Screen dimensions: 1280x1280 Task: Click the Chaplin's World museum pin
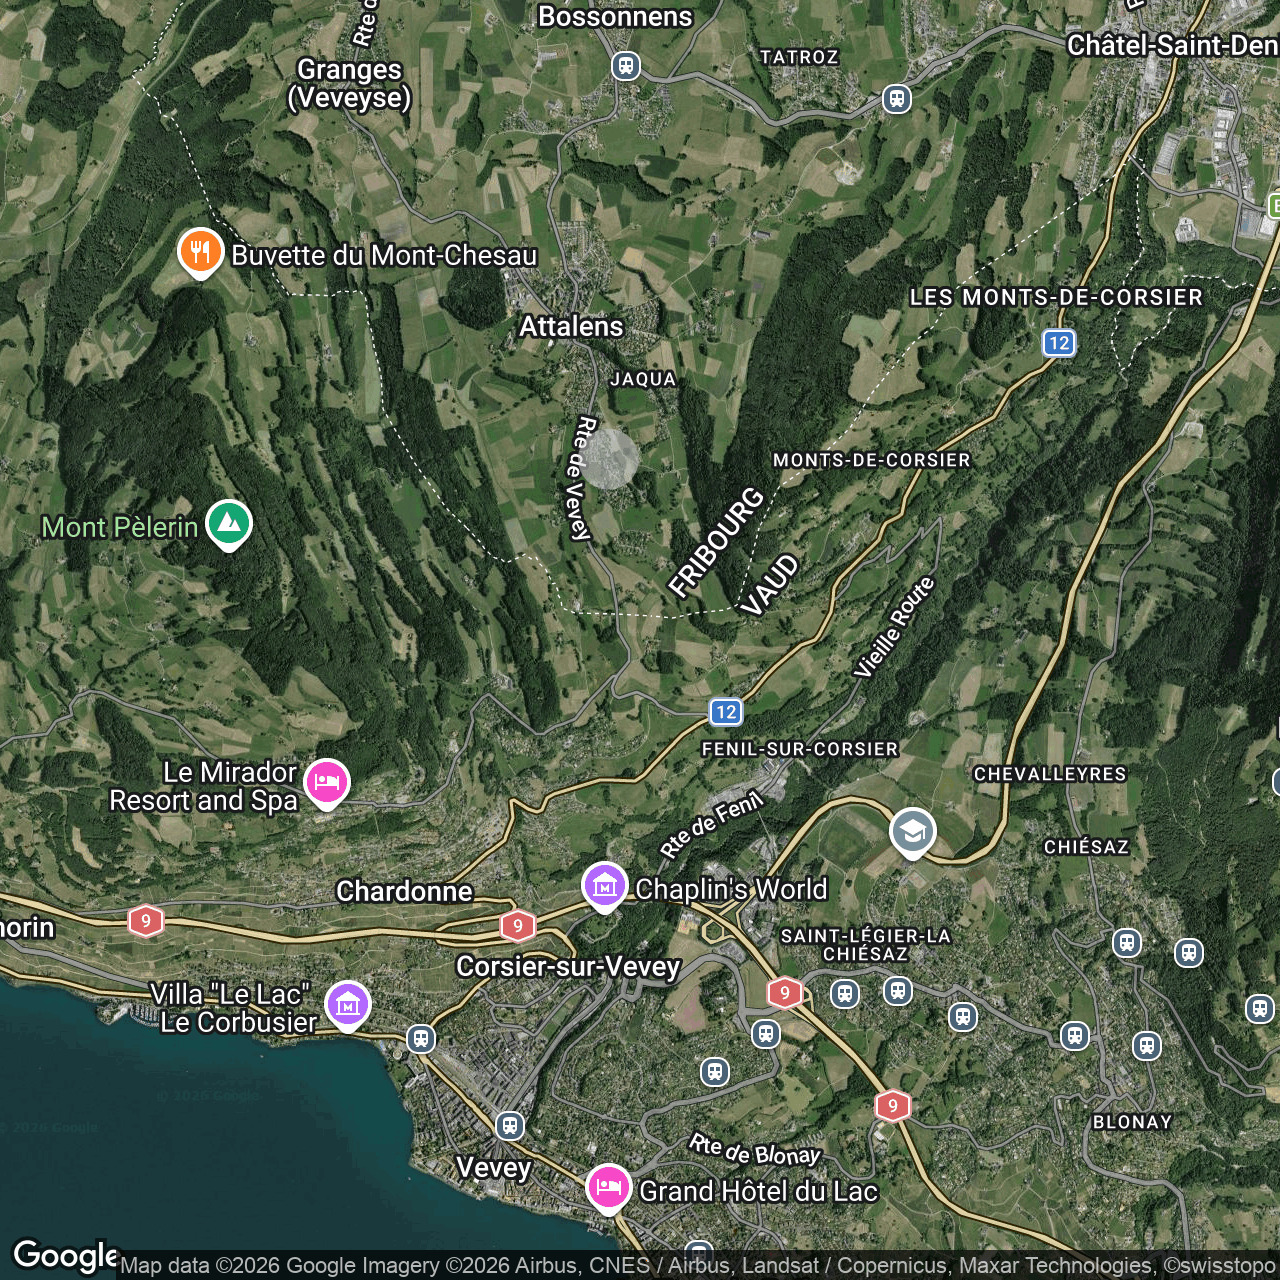point(605,885)
